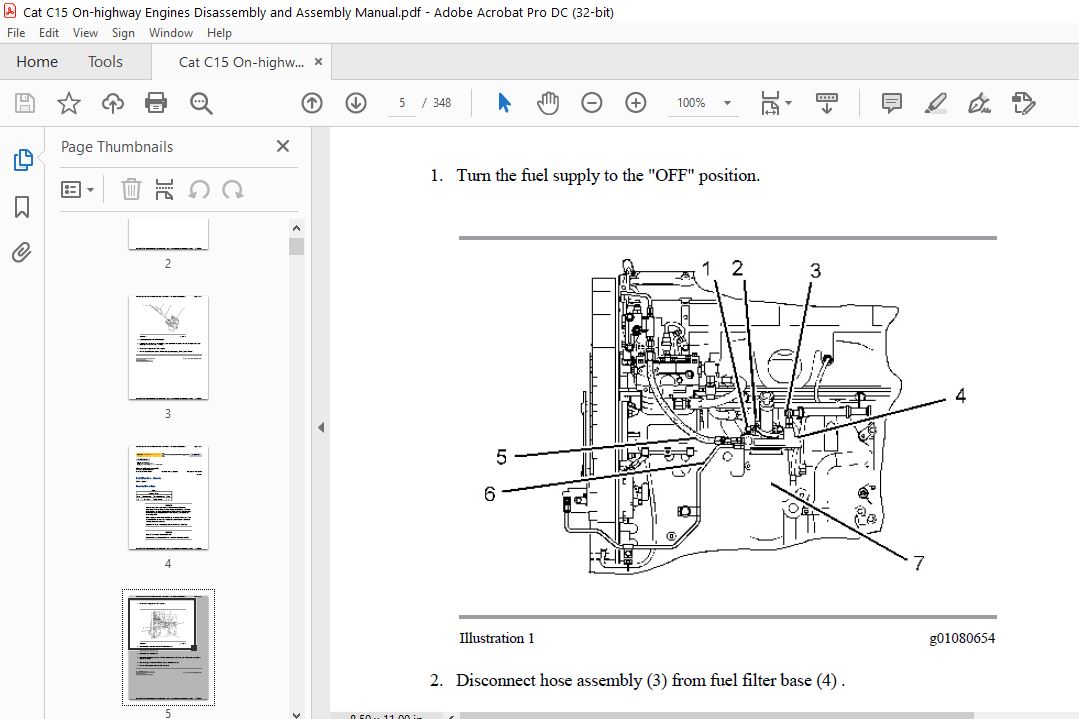
Task: Click the Save file icon
Action: 25,103
